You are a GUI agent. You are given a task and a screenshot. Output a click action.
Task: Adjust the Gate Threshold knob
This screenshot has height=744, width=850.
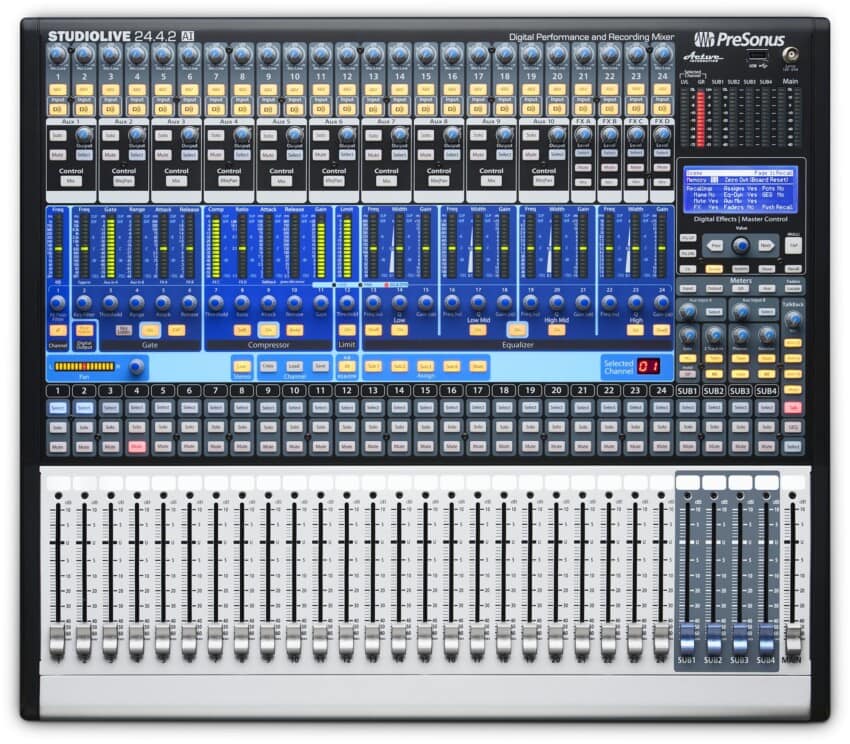(x=112, y=302)
